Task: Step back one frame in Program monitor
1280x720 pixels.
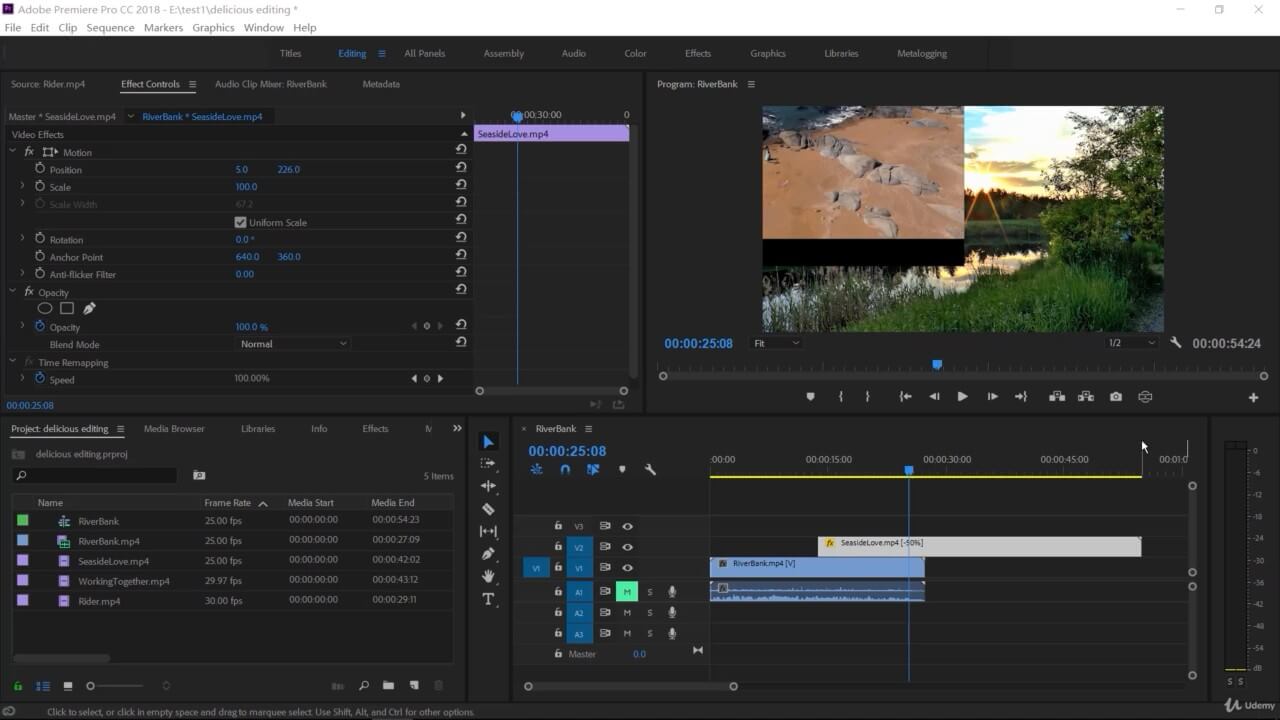Action: [x=934, y=397]
